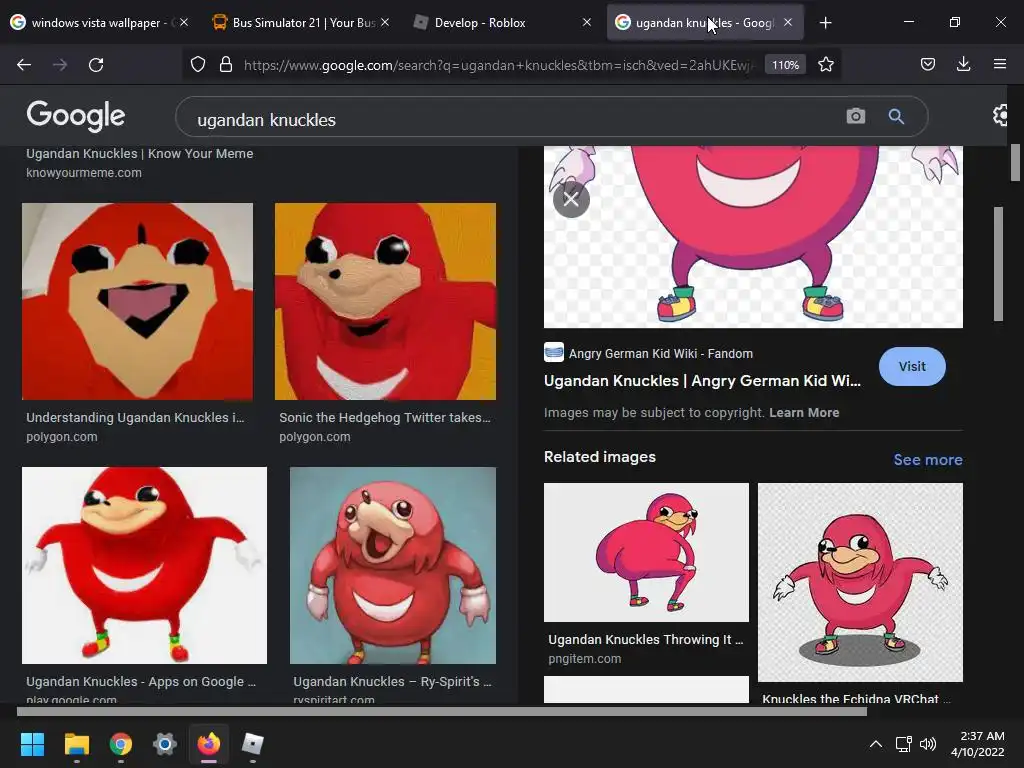Open Ugandan Knuckles Angry German Kid Wiki title
The image size is (1024, 768).
point(702,381)
